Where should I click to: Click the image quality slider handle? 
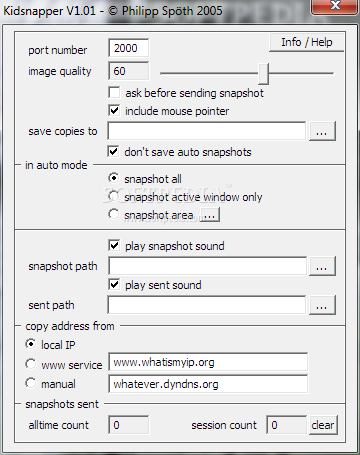(263, 73)
